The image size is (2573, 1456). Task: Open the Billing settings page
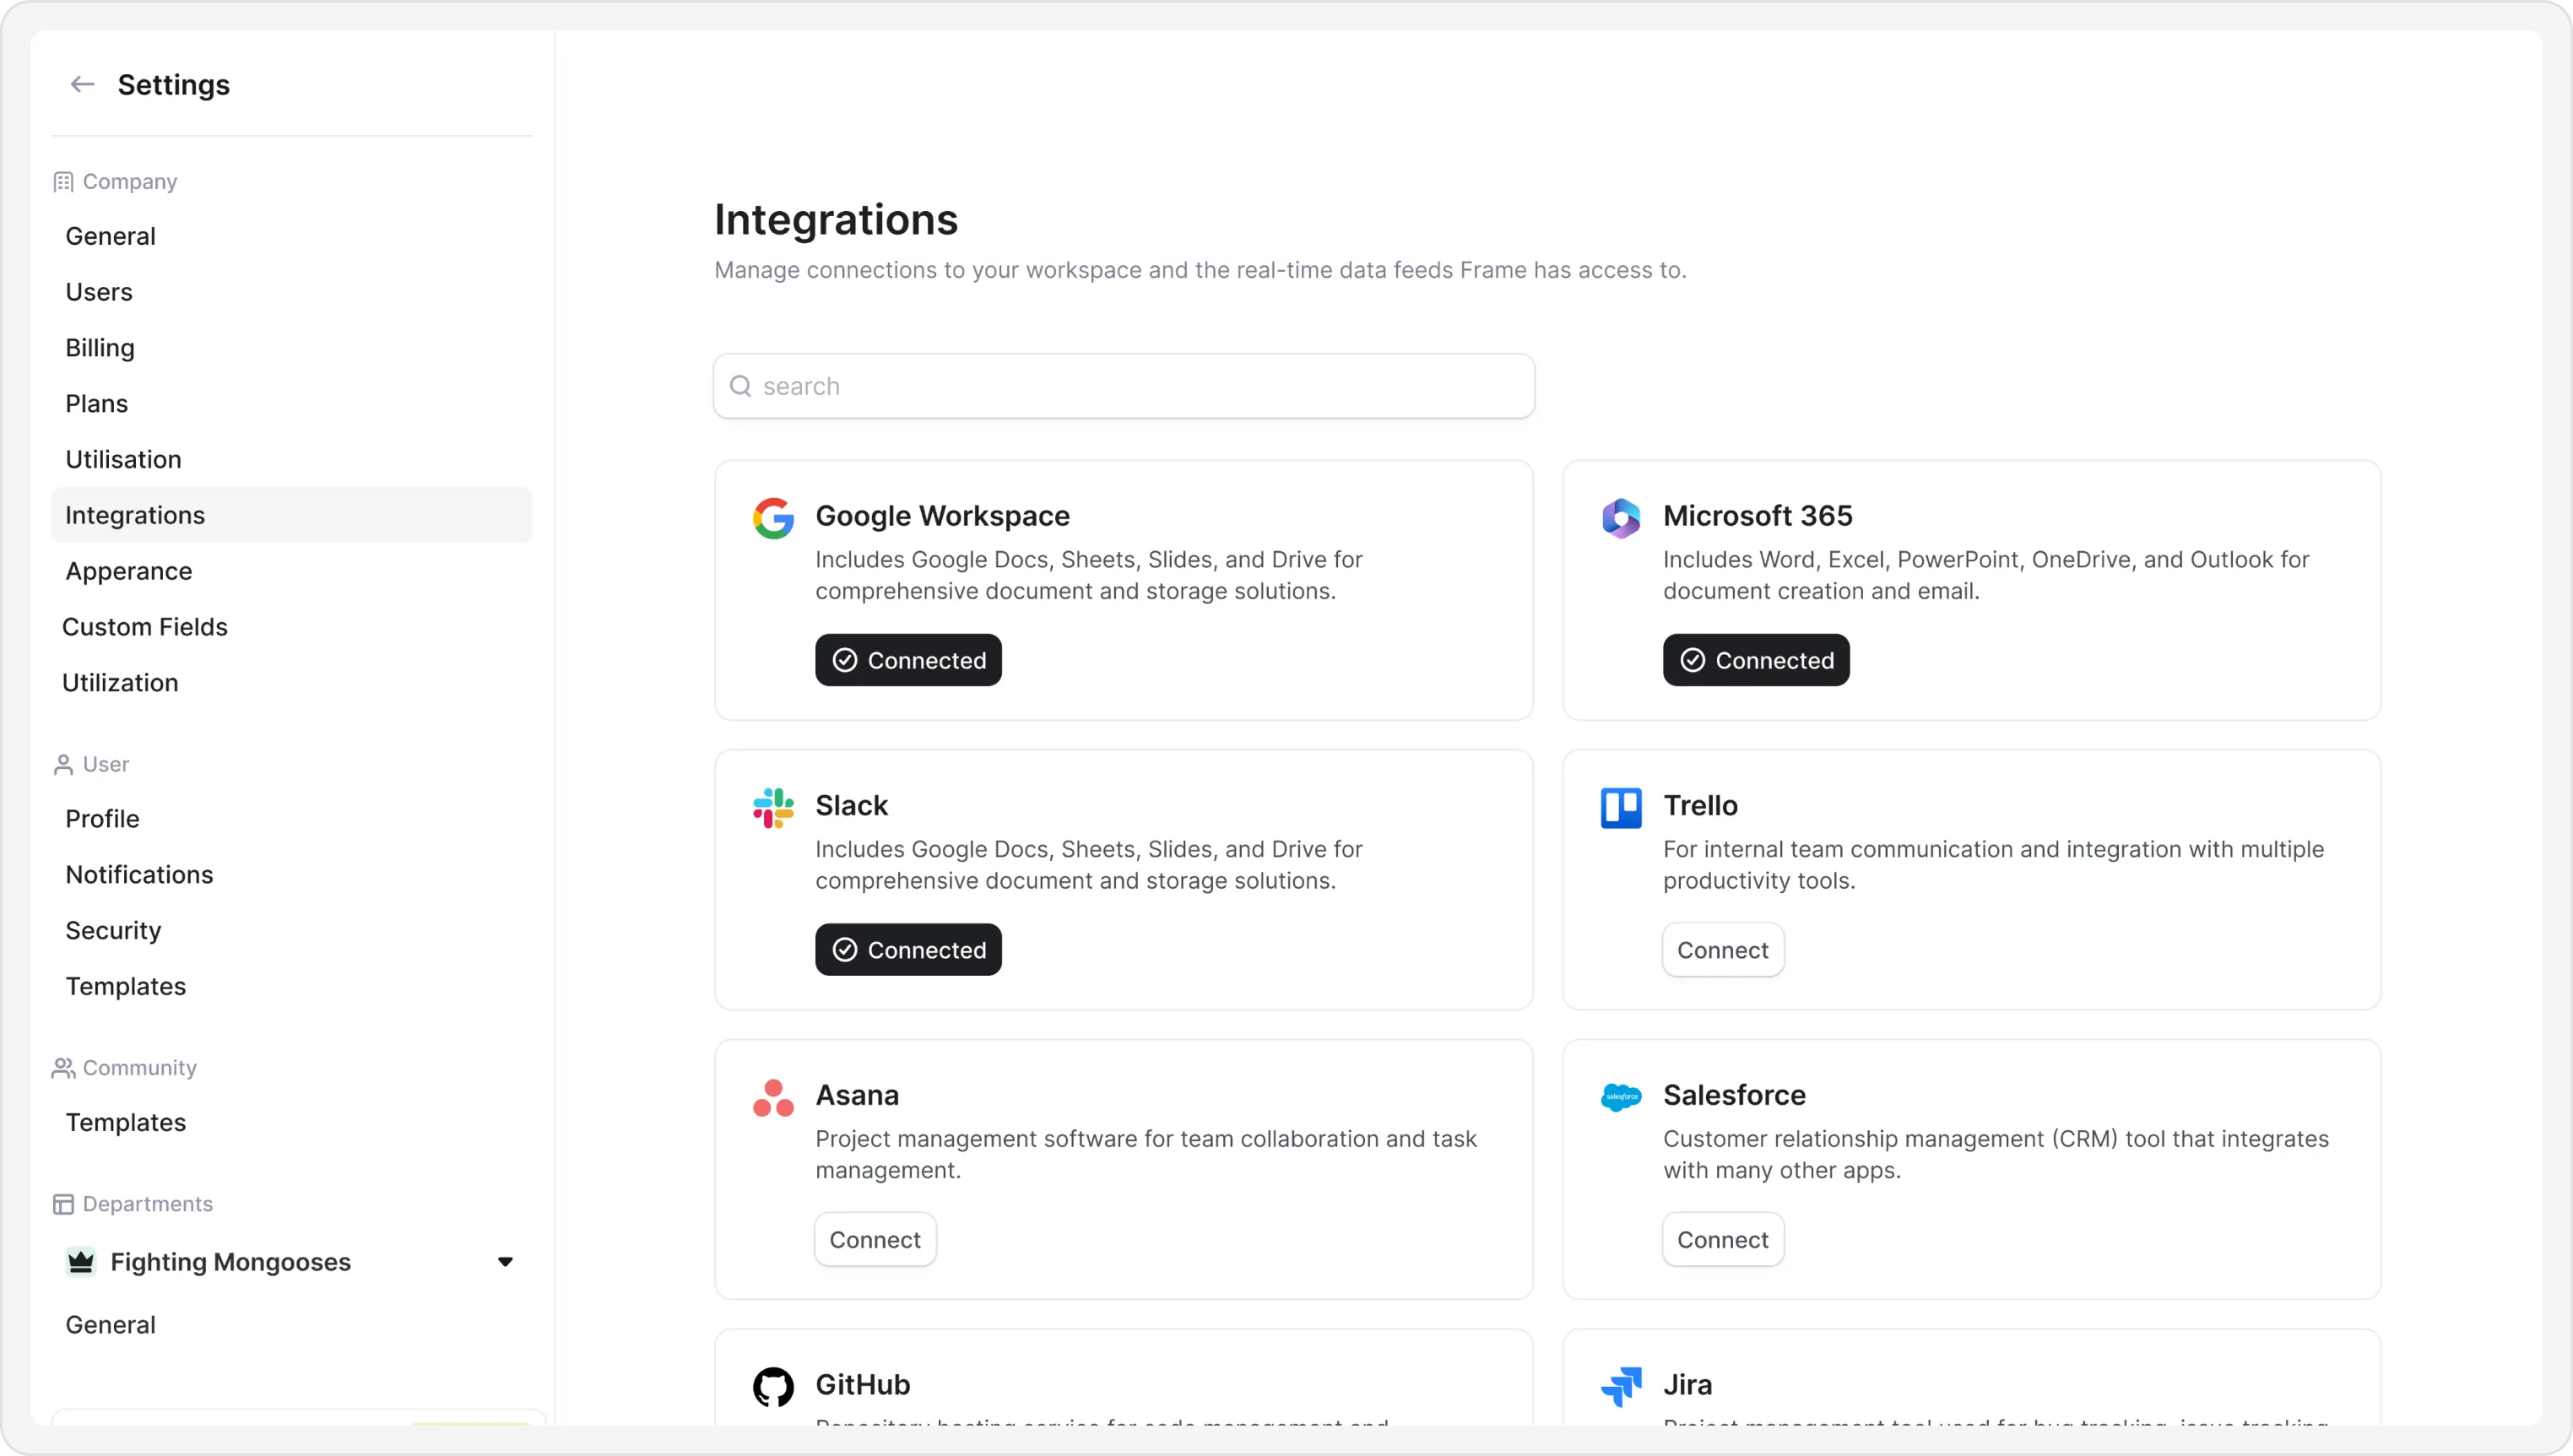tap(100, 348)
